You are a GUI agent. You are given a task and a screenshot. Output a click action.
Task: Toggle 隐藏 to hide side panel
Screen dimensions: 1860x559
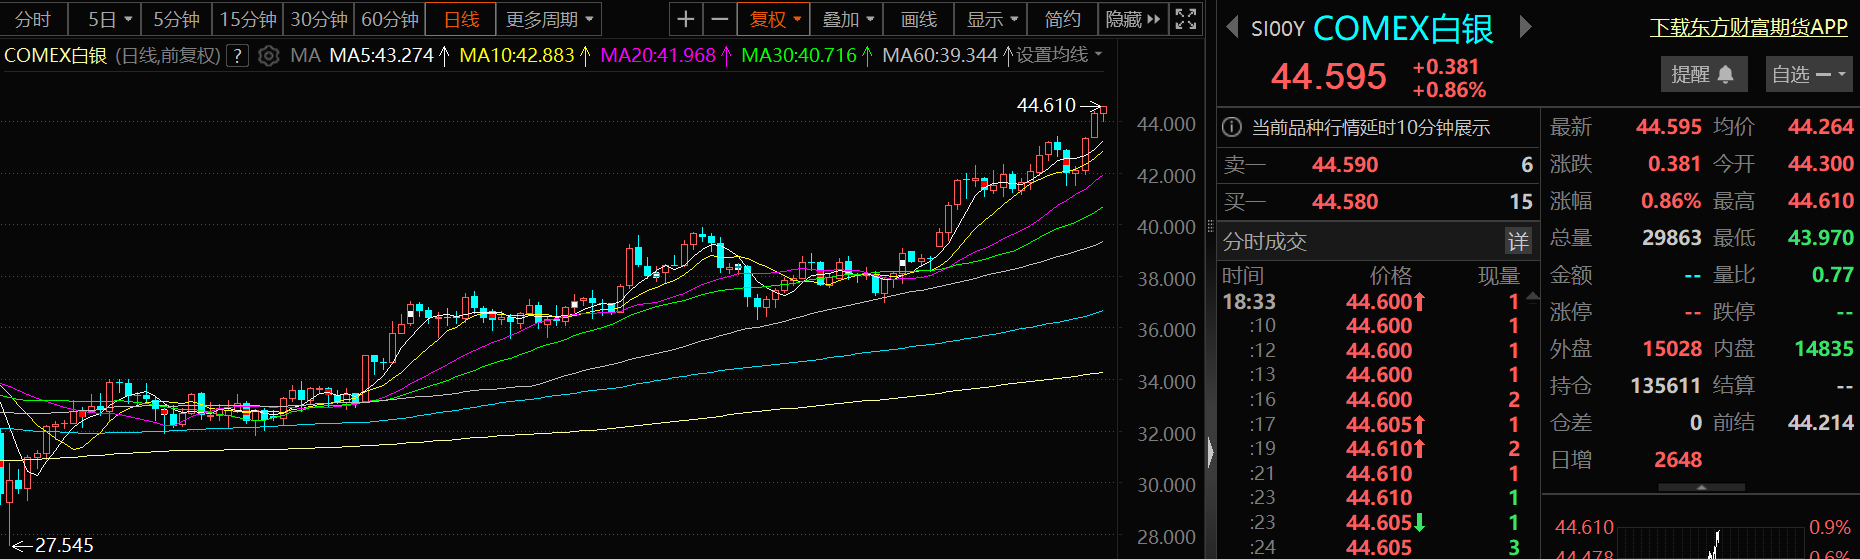1132,19
